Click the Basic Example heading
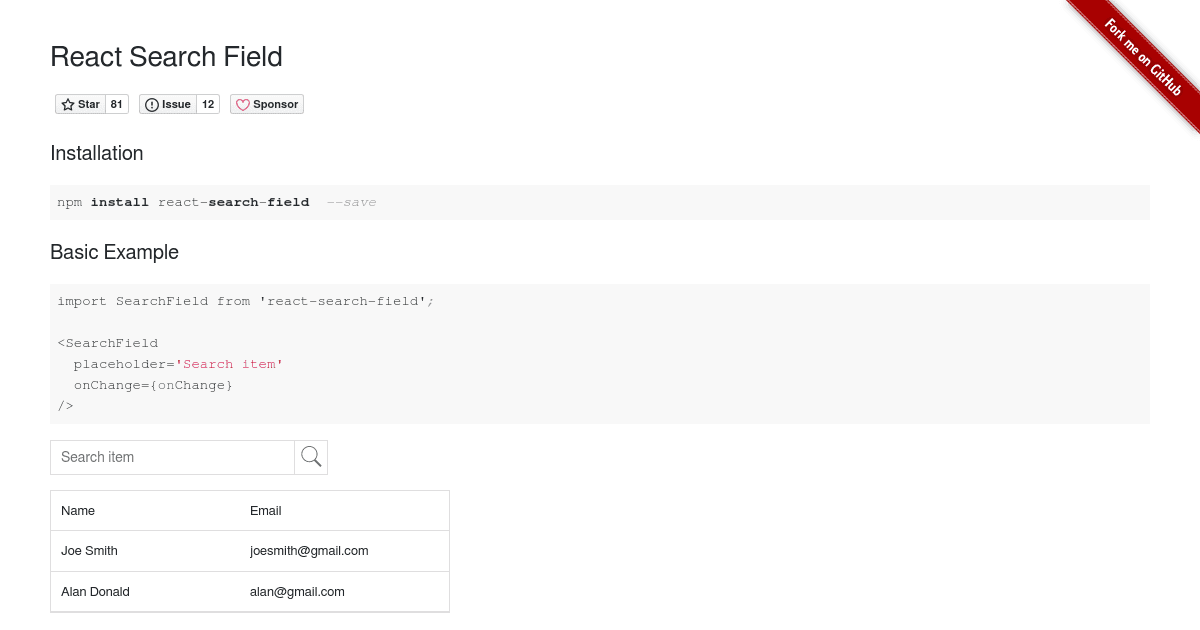This screenshot has height=630, width=1200. [114, 252]
